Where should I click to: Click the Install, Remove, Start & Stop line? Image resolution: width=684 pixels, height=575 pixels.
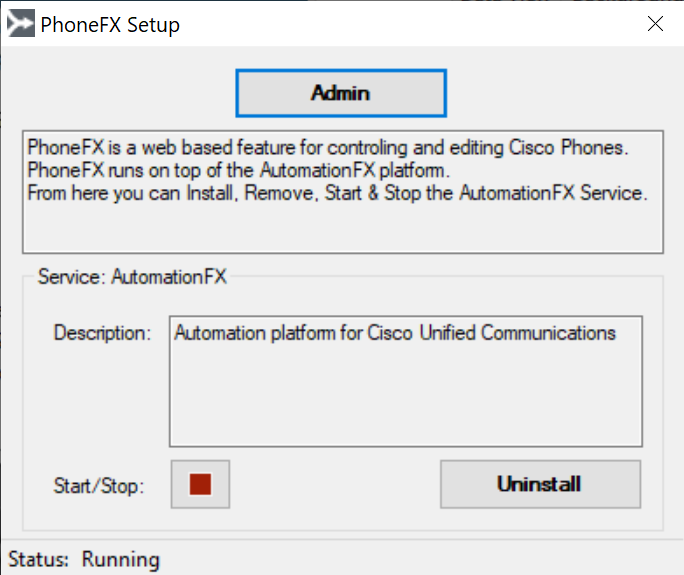pyautogui.click(x=337, y=193)
